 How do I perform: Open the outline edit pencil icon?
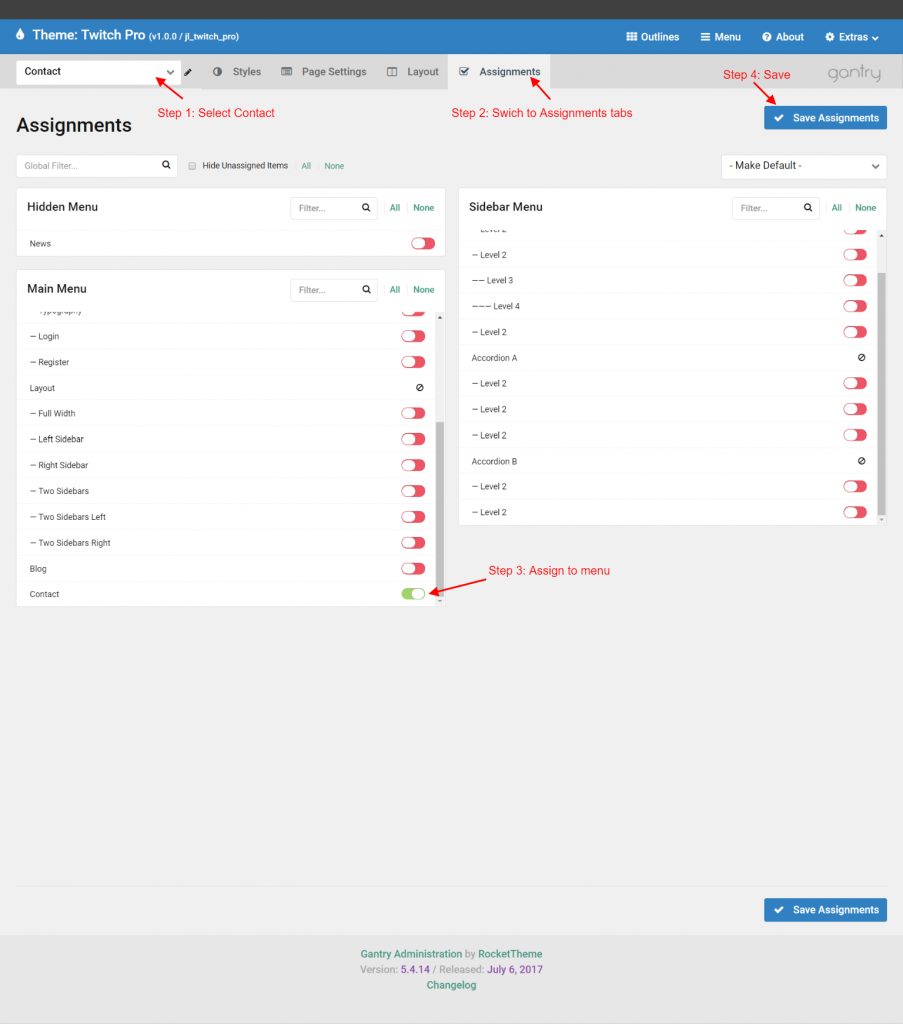click(189, 71)
